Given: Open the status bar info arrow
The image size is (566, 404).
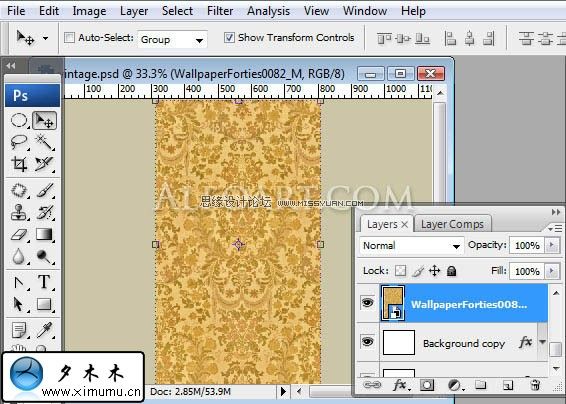Looking at the screenshot, I should [x=283, y=391].
